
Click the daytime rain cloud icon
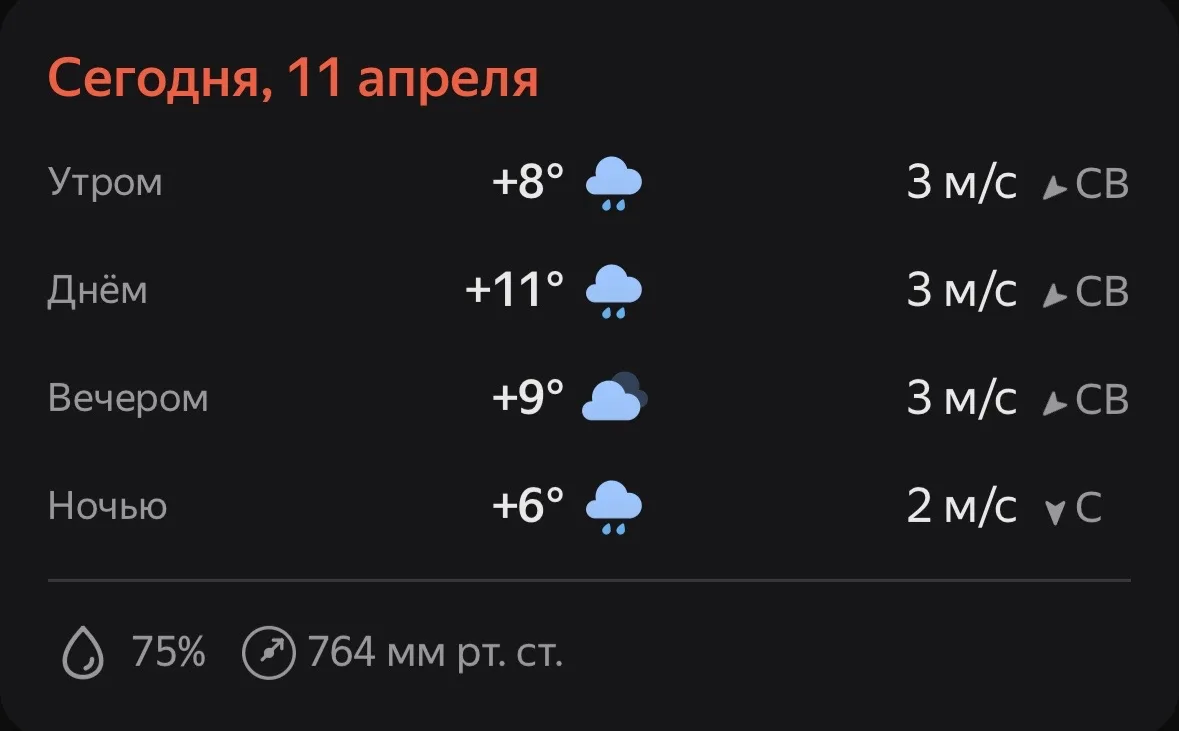pos(613,292)
